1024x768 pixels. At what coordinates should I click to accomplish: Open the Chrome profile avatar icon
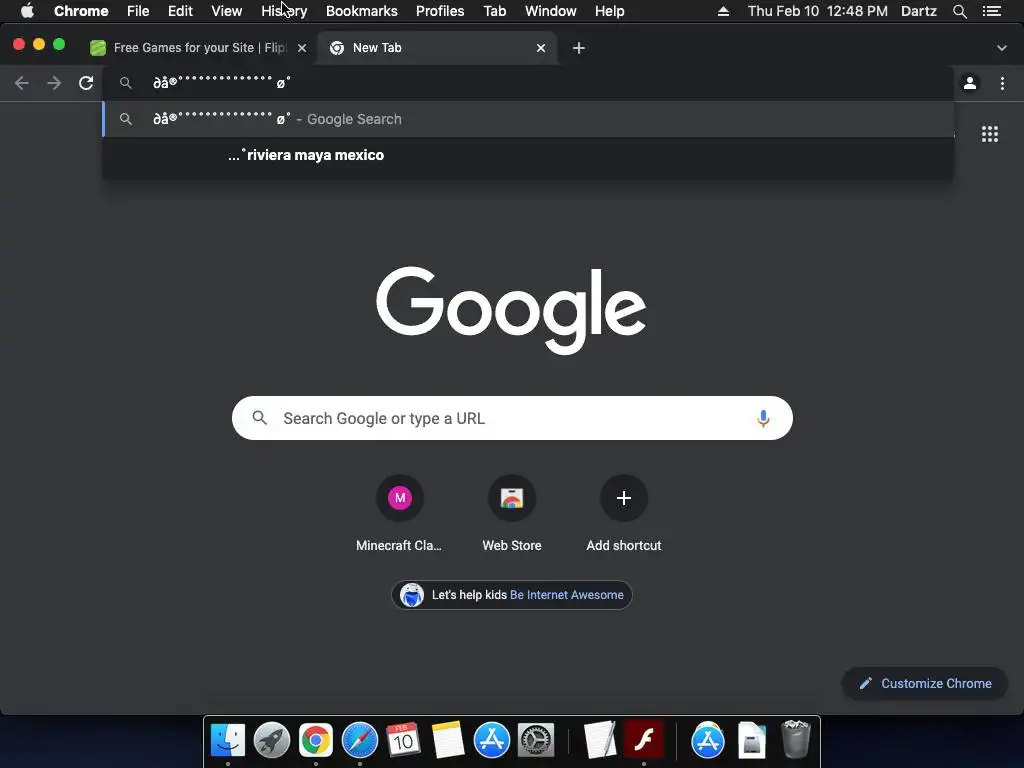[970, 83]
